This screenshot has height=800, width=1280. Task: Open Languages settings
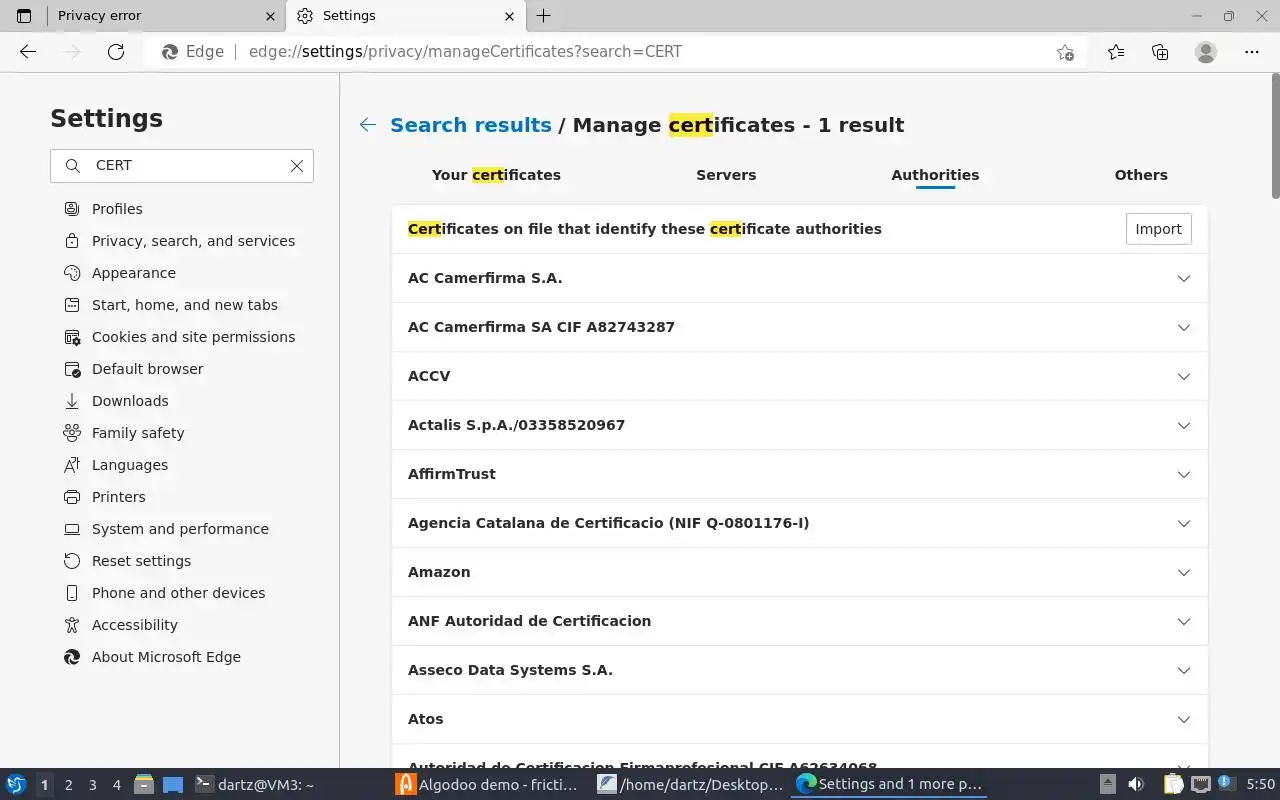click(130, 465)
